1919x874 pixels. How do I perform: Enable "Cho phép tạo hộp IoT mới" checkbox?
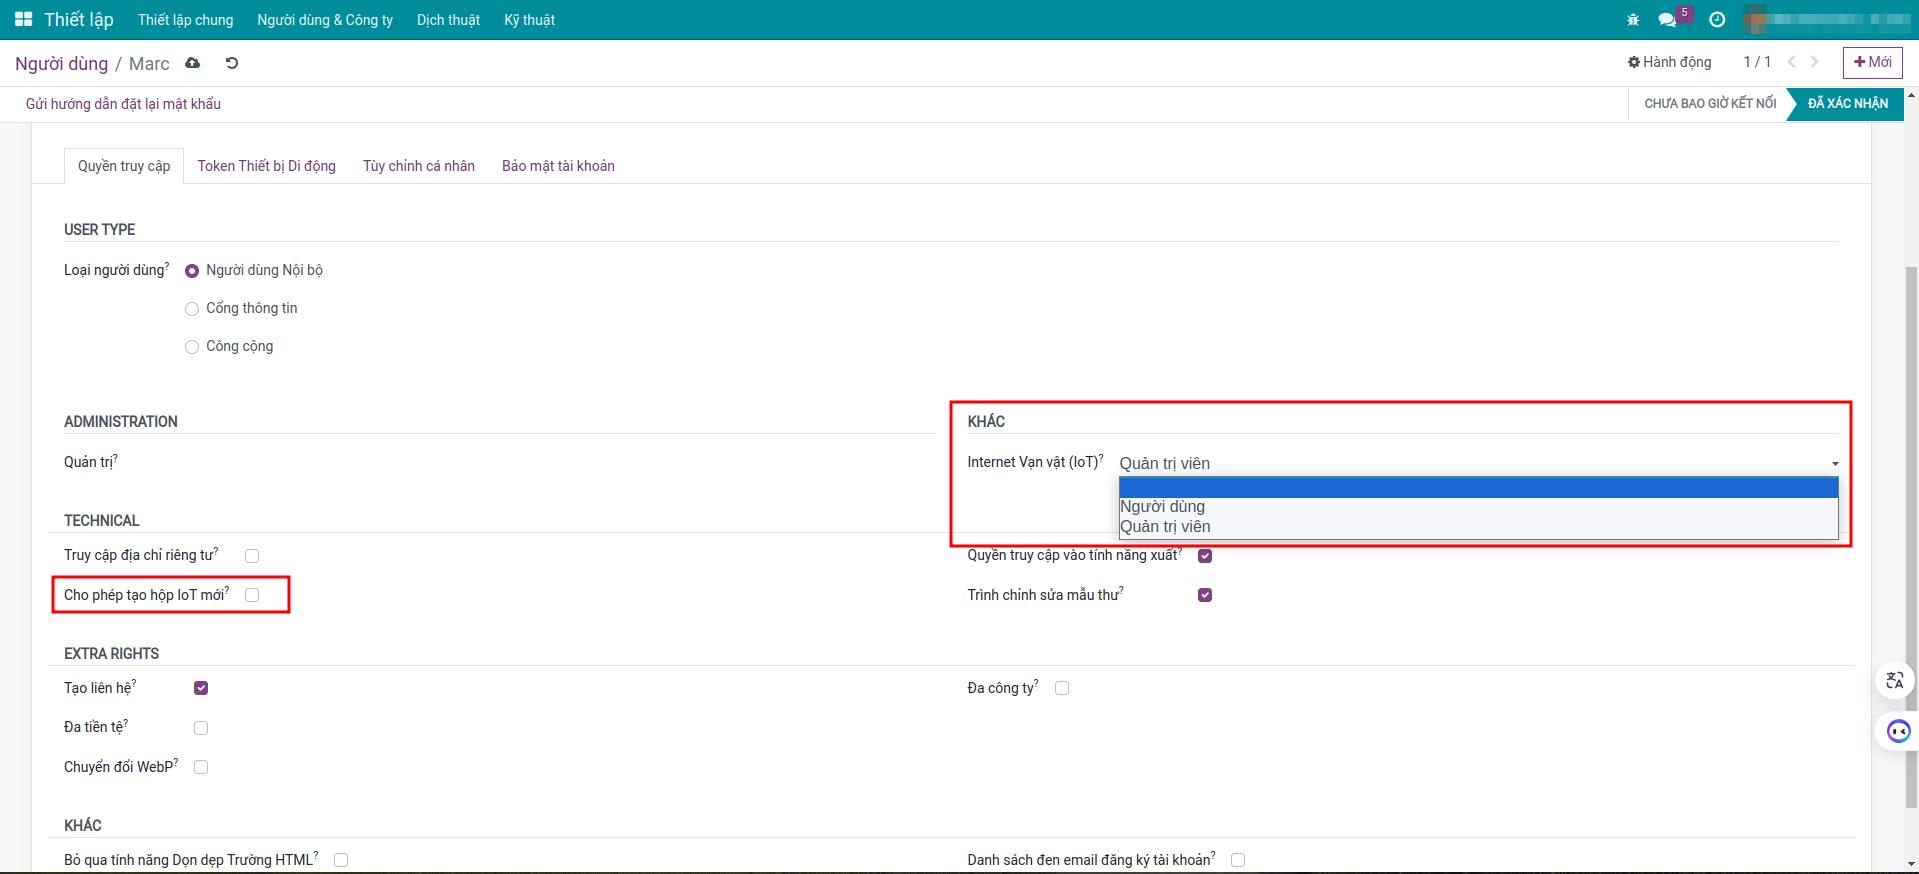252,595
